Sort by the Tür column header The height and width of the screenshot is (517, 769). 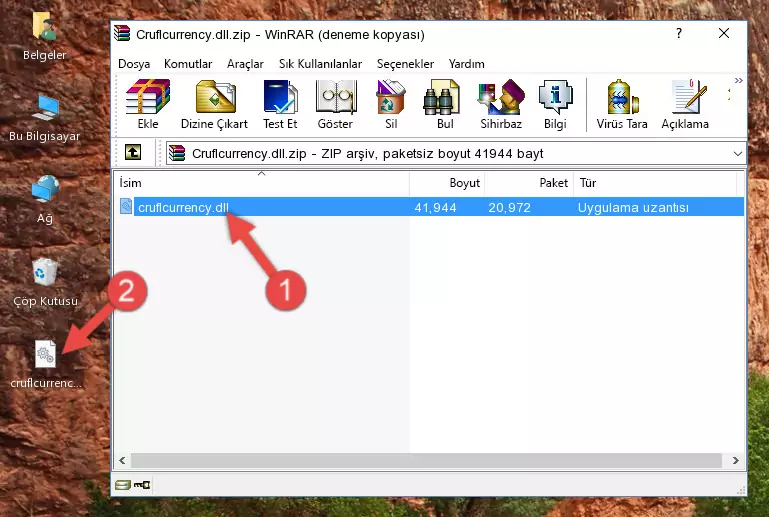pos(655,183)
